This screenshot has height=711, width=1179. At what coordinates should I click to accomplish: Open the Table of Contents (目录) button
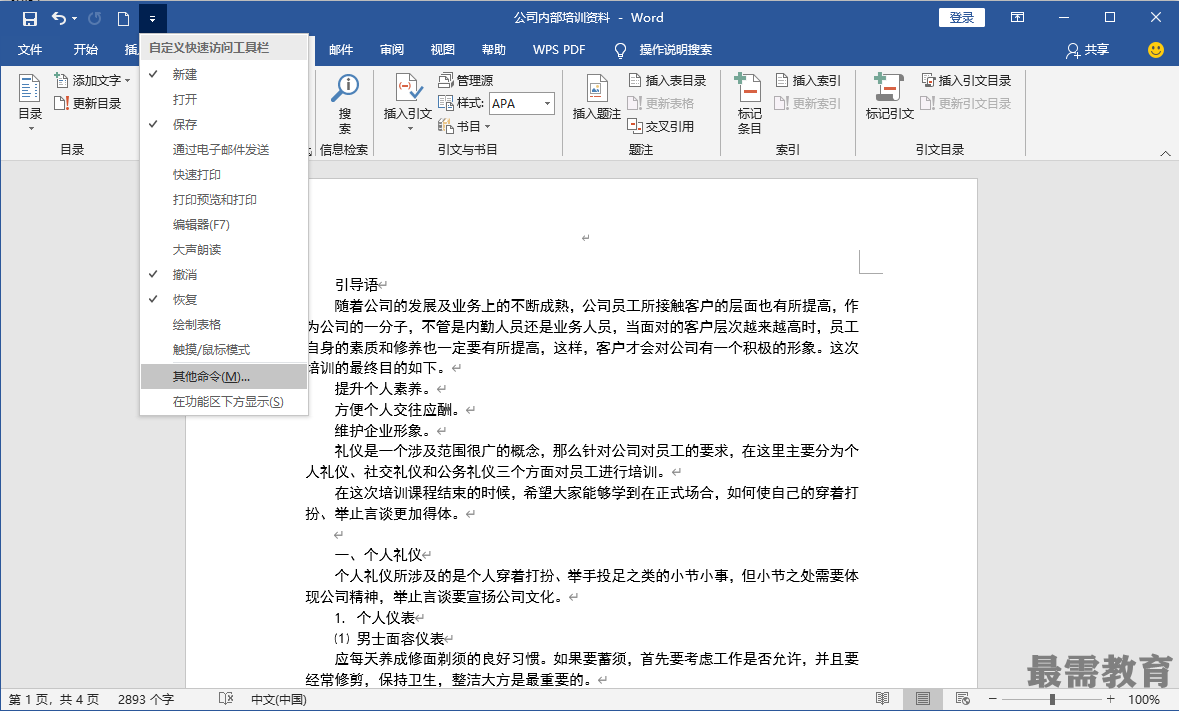(x=30, y=103)
